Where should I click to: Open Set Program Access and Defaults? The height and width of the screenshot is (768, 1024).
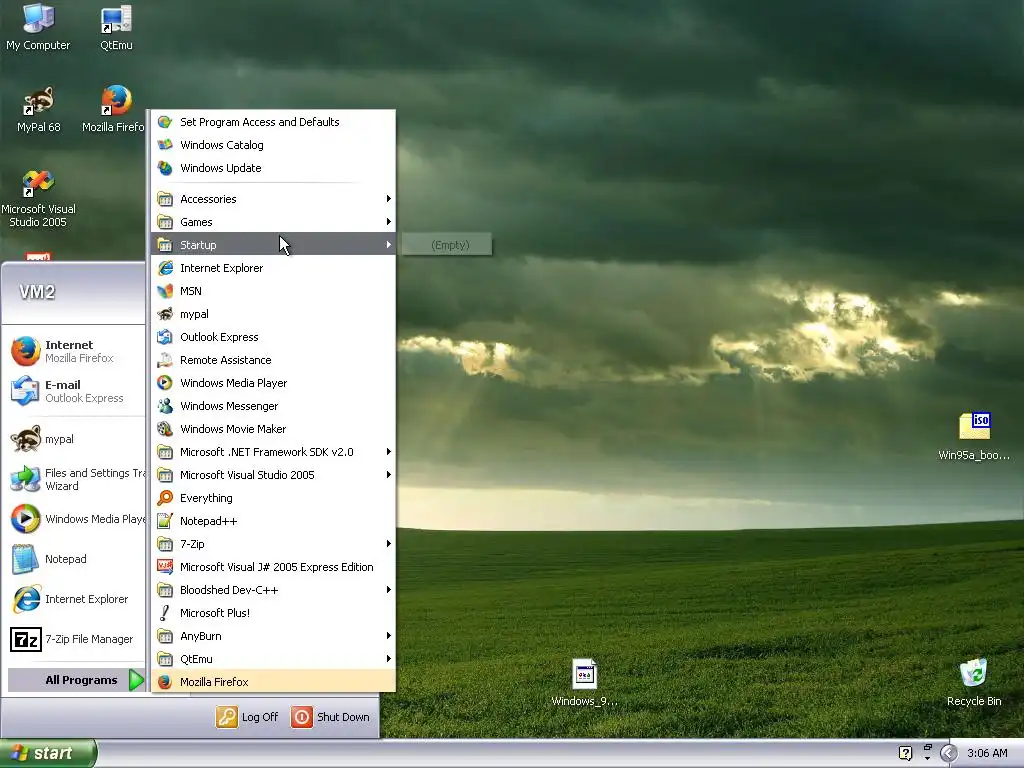point(273,122)
